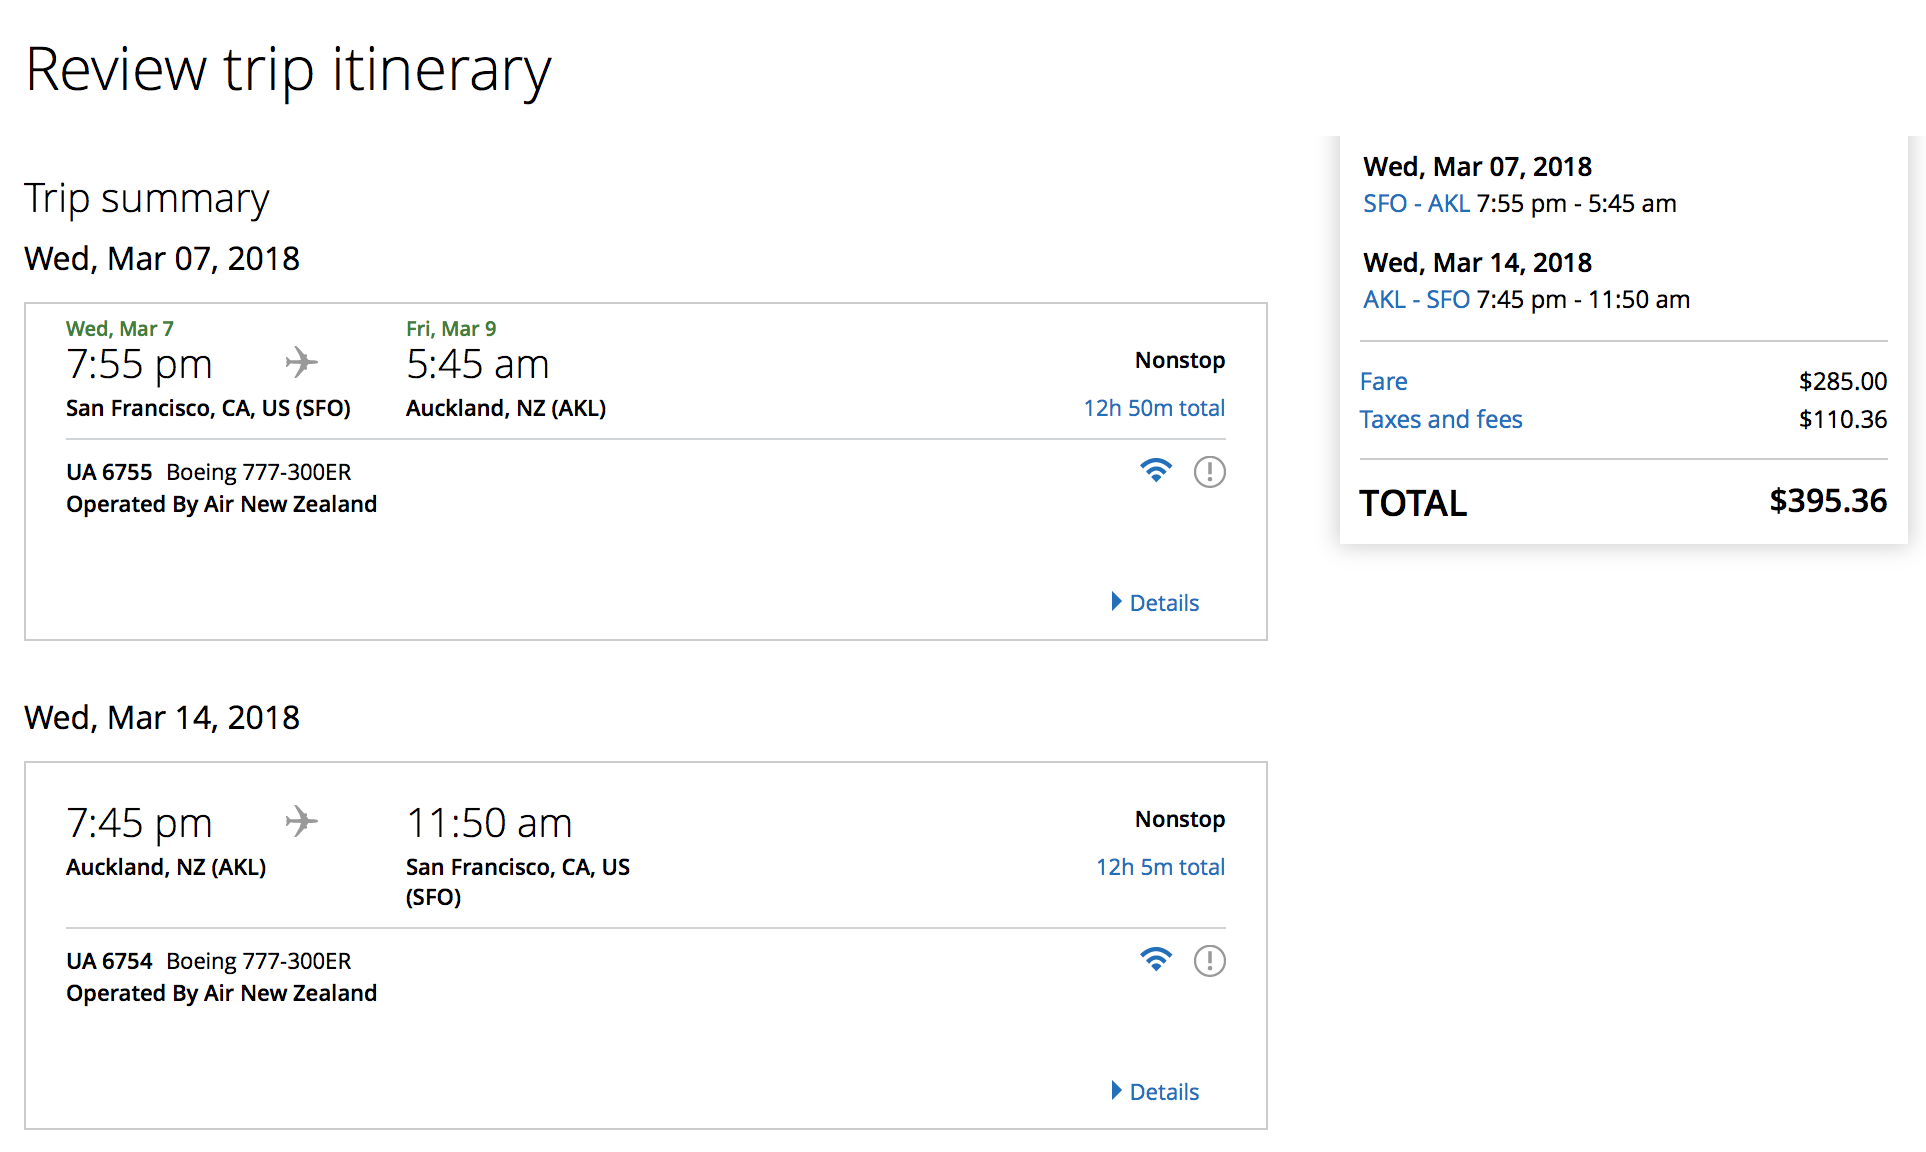Open the Fare breakdown link
The width and height of the screenshot is (1926, 1152).
1383,382
